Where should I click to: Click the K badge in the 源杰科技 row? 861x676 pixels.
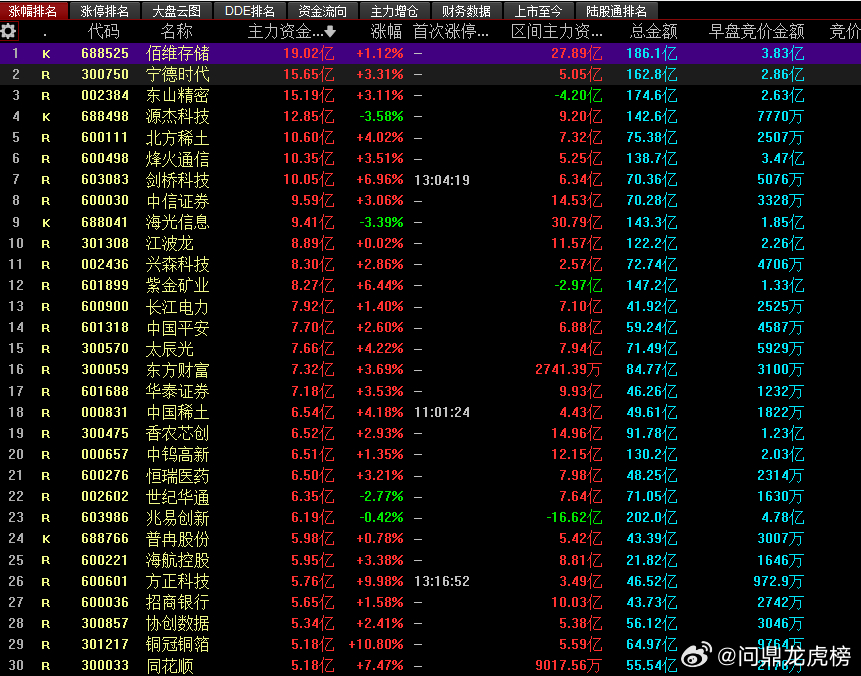click(46, 117)
